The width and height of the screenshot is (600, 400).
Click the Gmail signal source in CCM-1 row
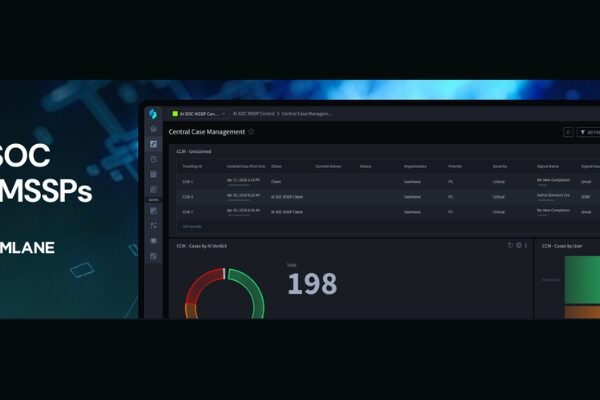[586, 181]
